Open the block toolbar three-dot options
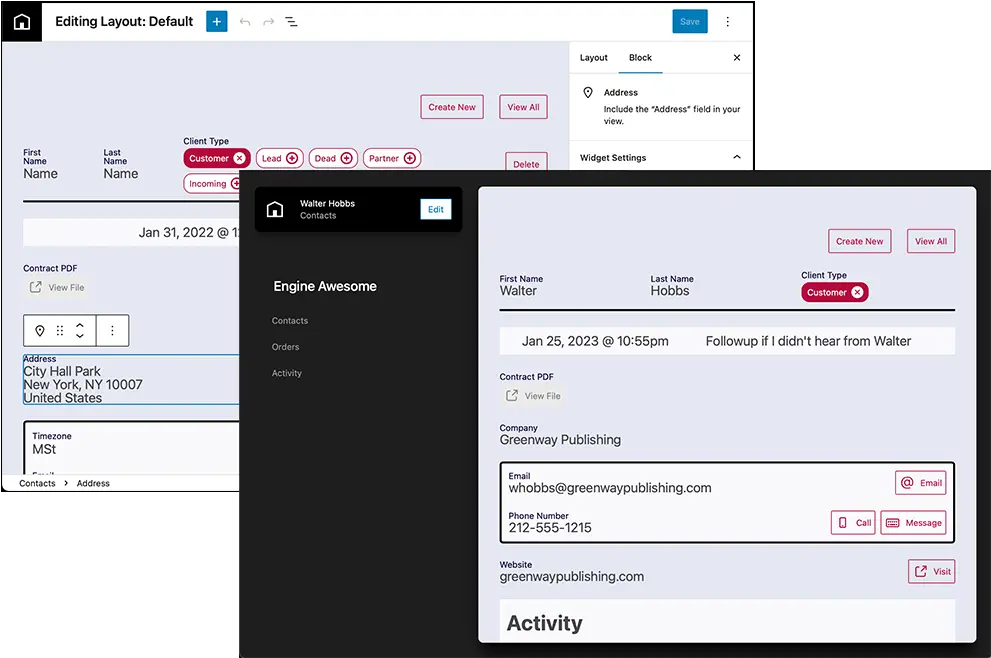This screenshot has width=991, height=658. (112, 330)
